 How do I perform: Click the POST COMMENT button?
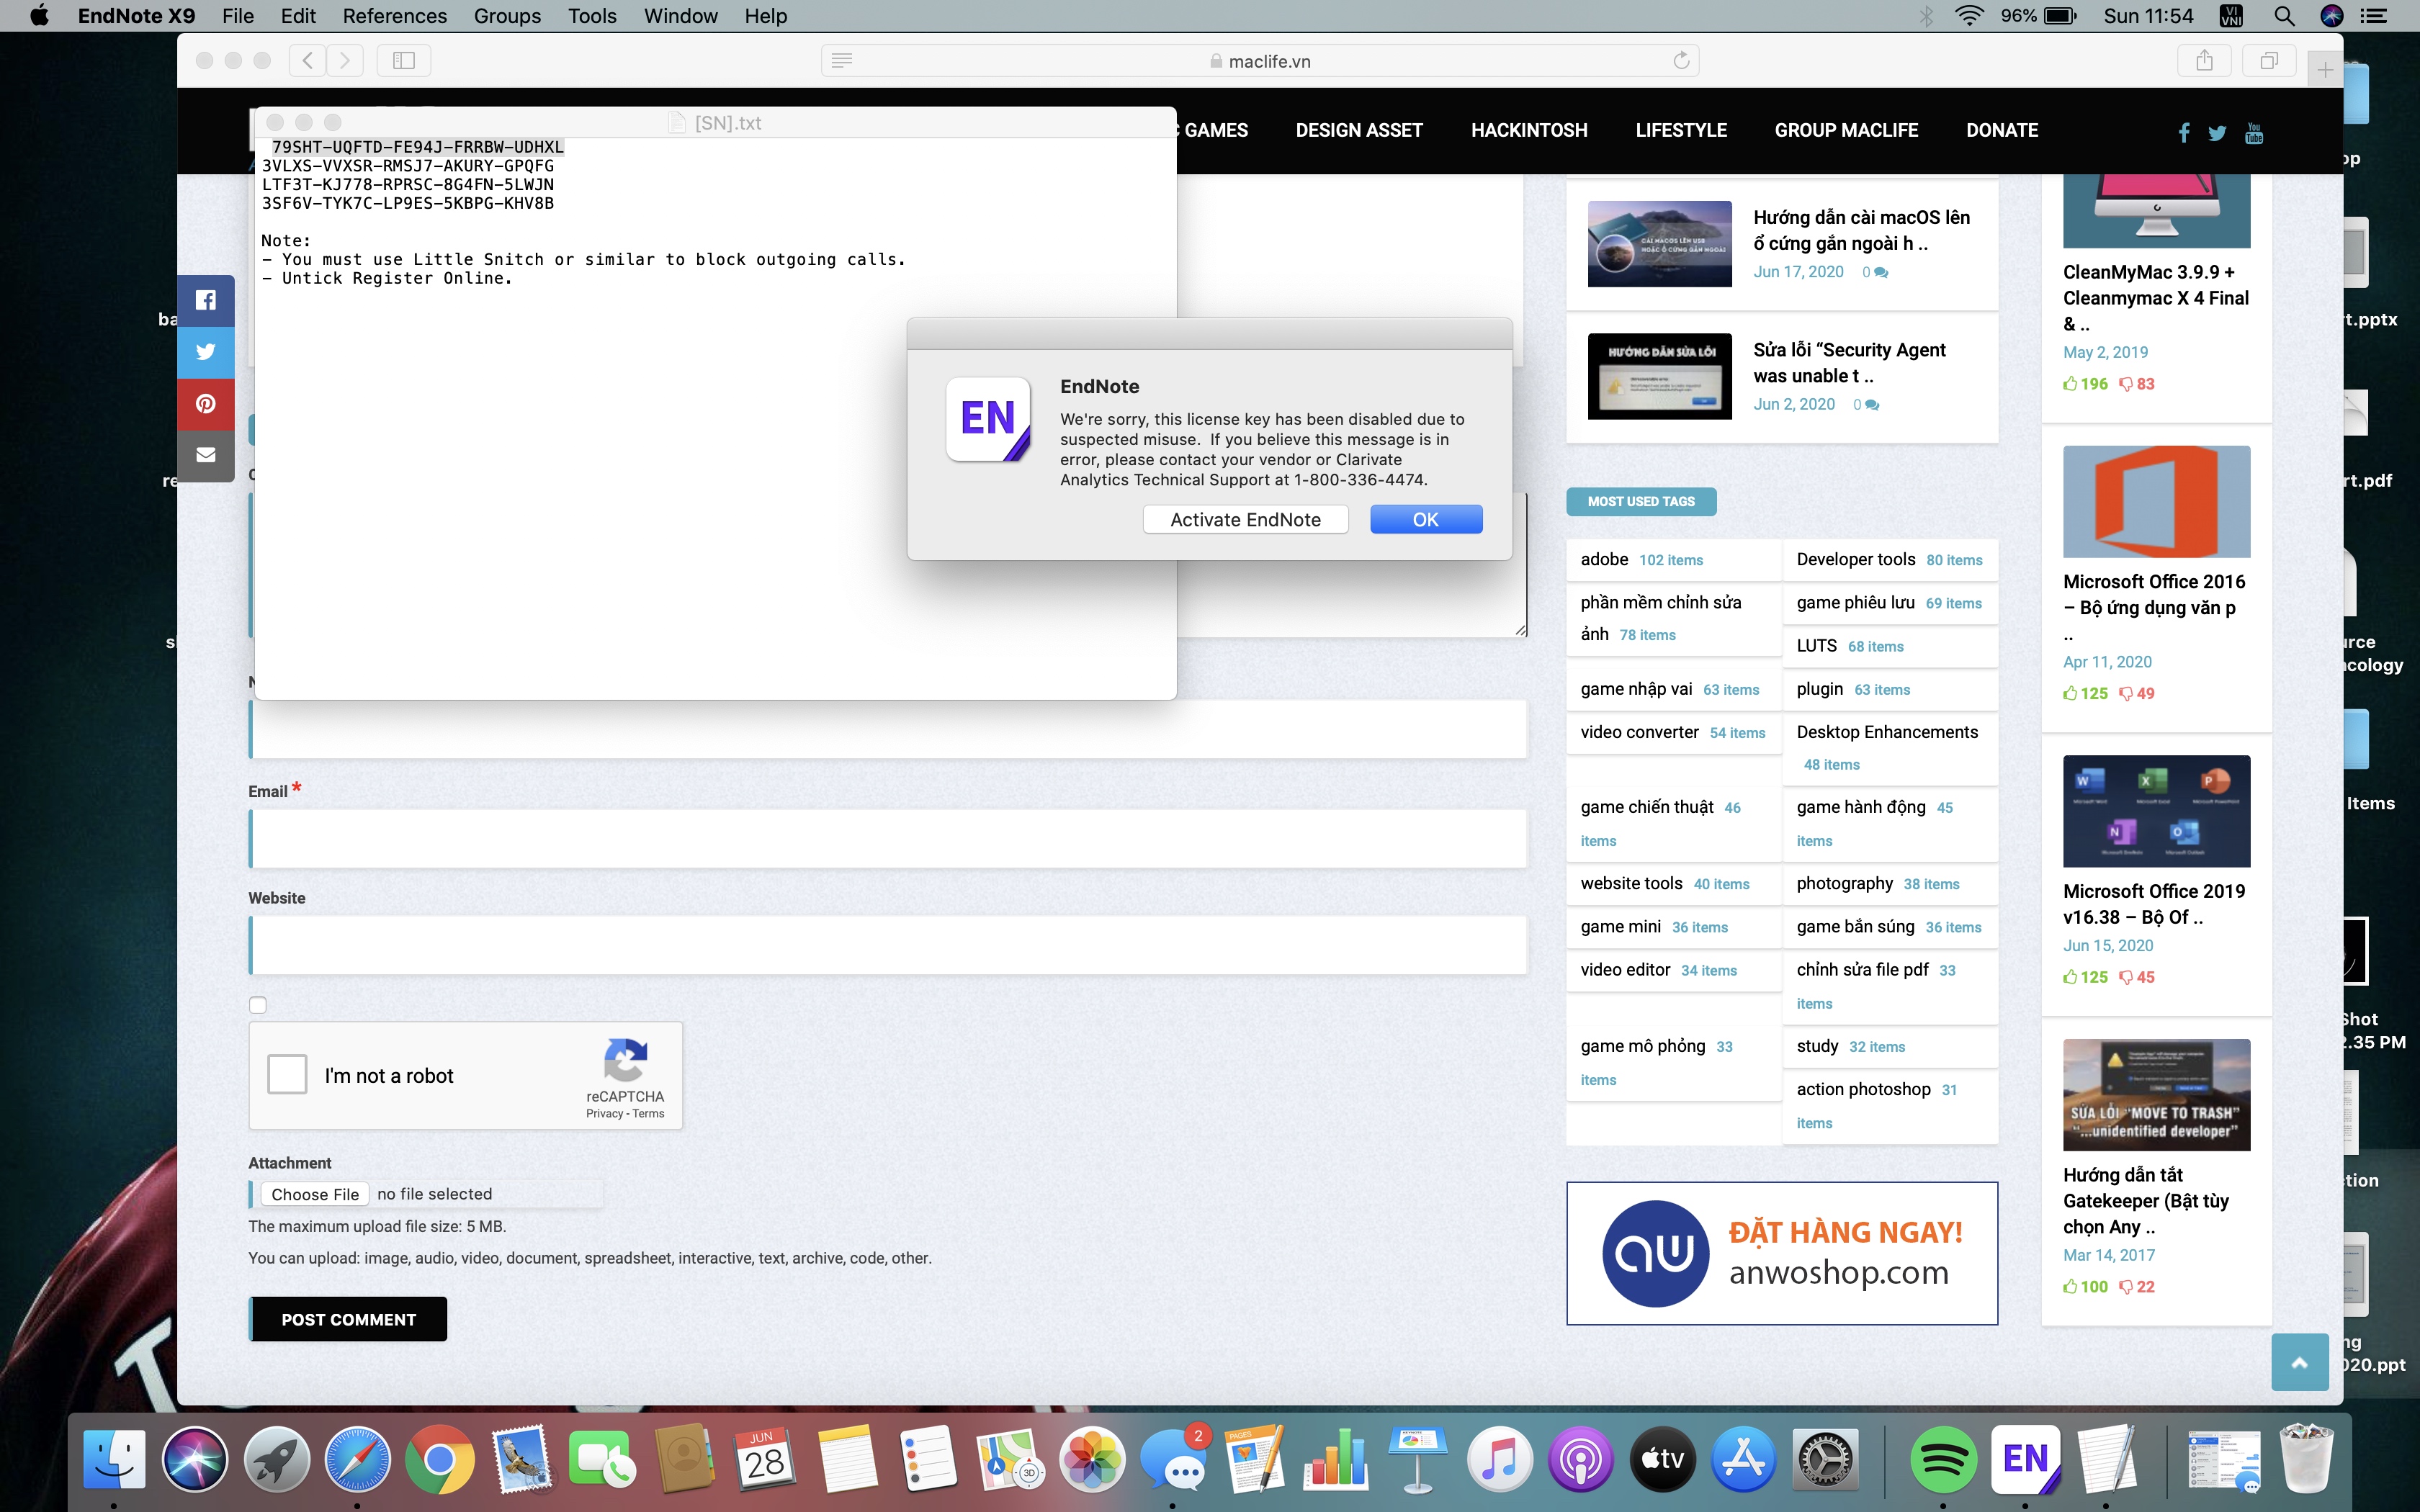pyautogui.click(x=348, y=1319)
